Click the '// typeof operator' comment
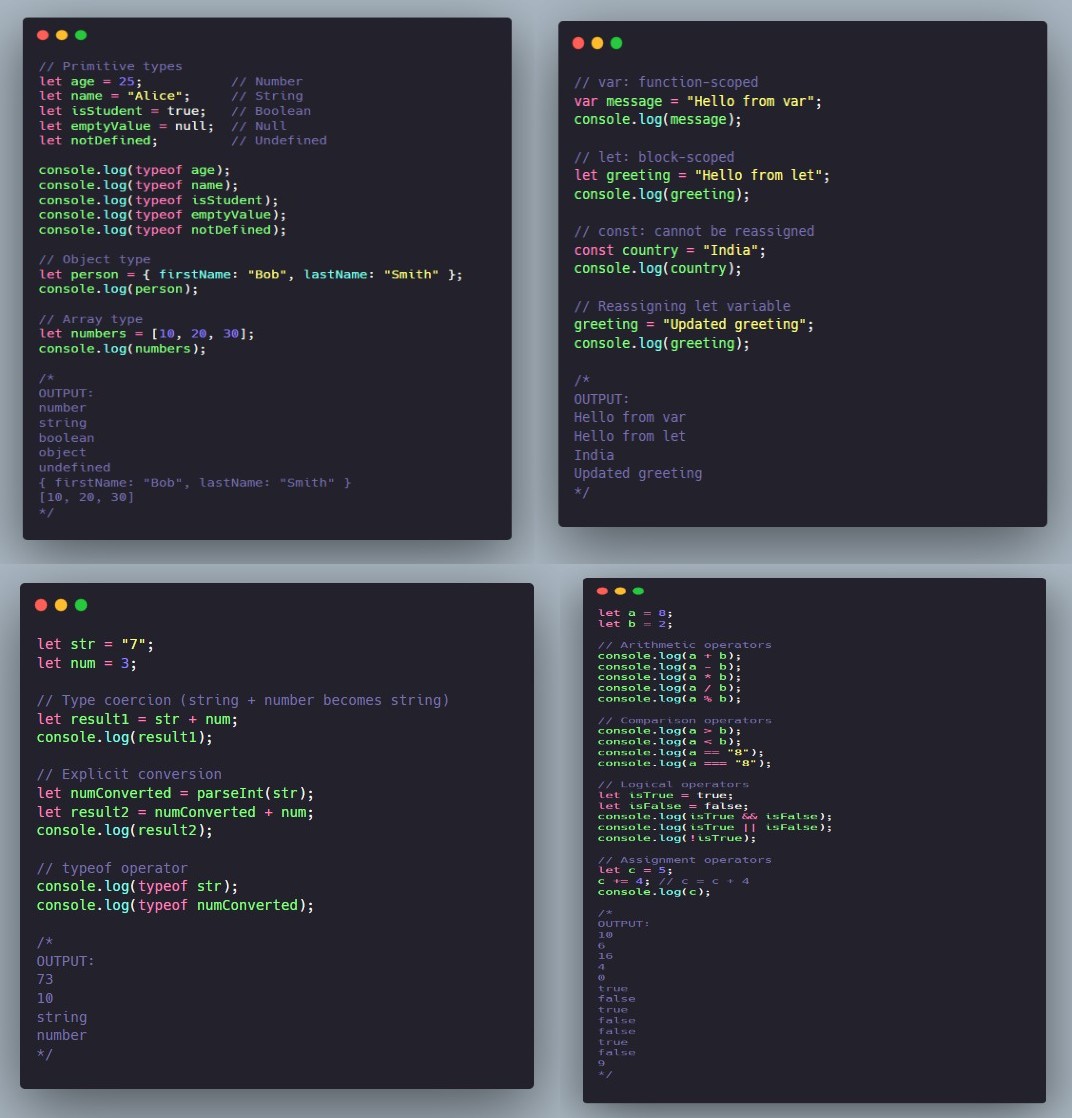The height and width of the screenshot is (1118, 1072). click(x=112, y=868)
